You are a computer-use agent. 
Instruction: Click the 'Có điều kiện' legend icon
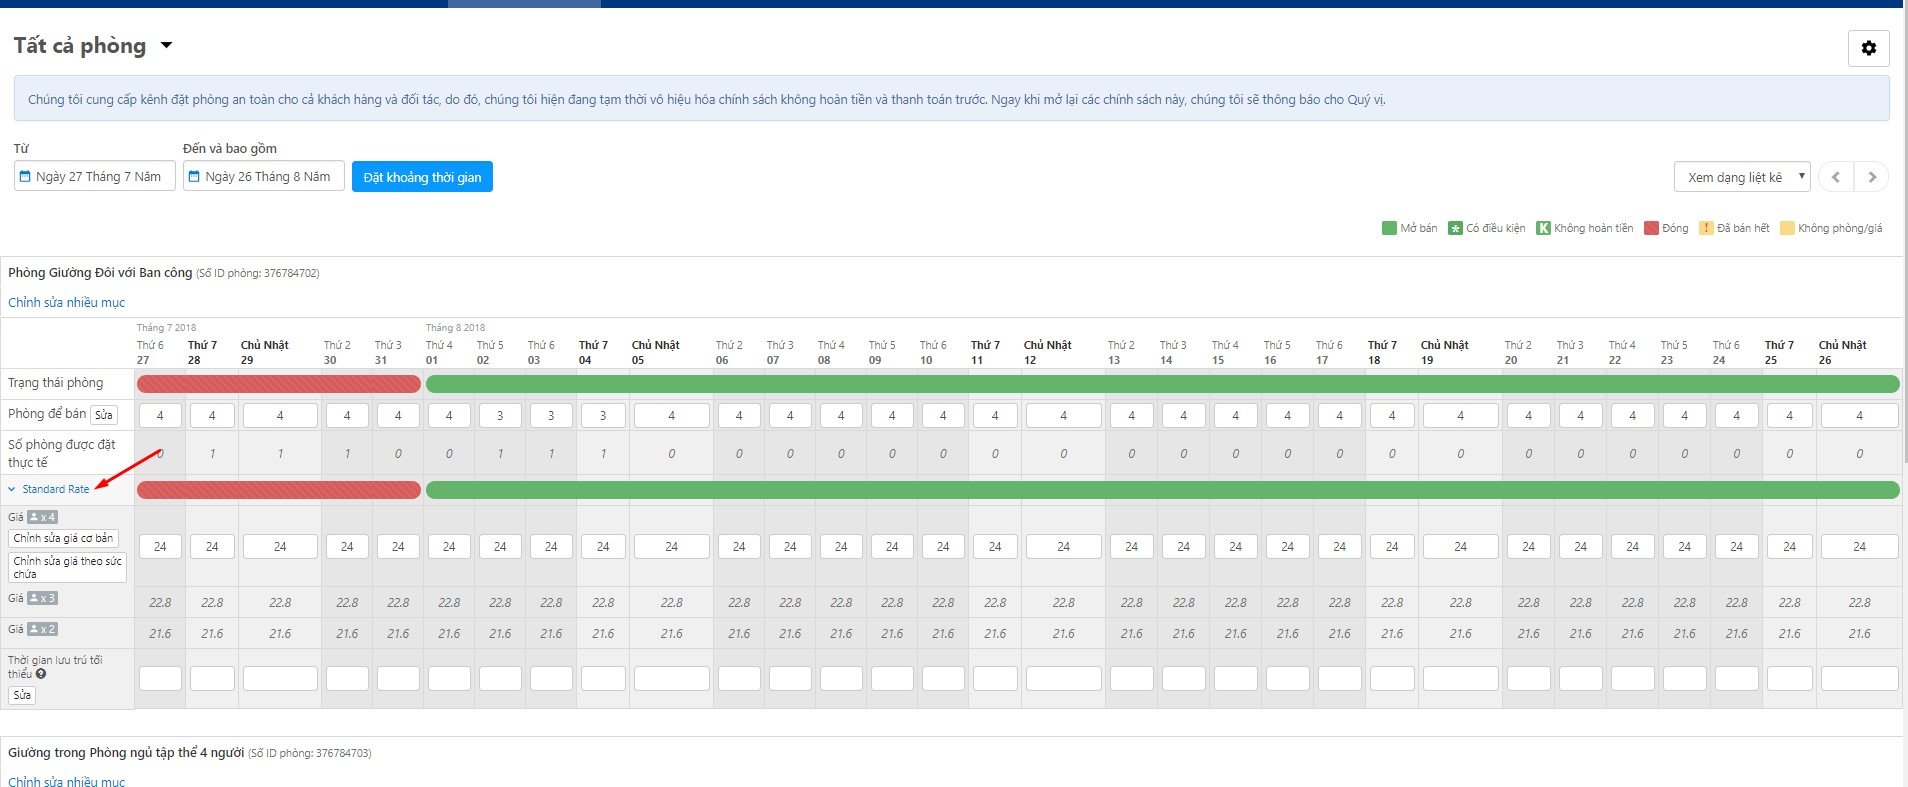tap(1455, 228)
